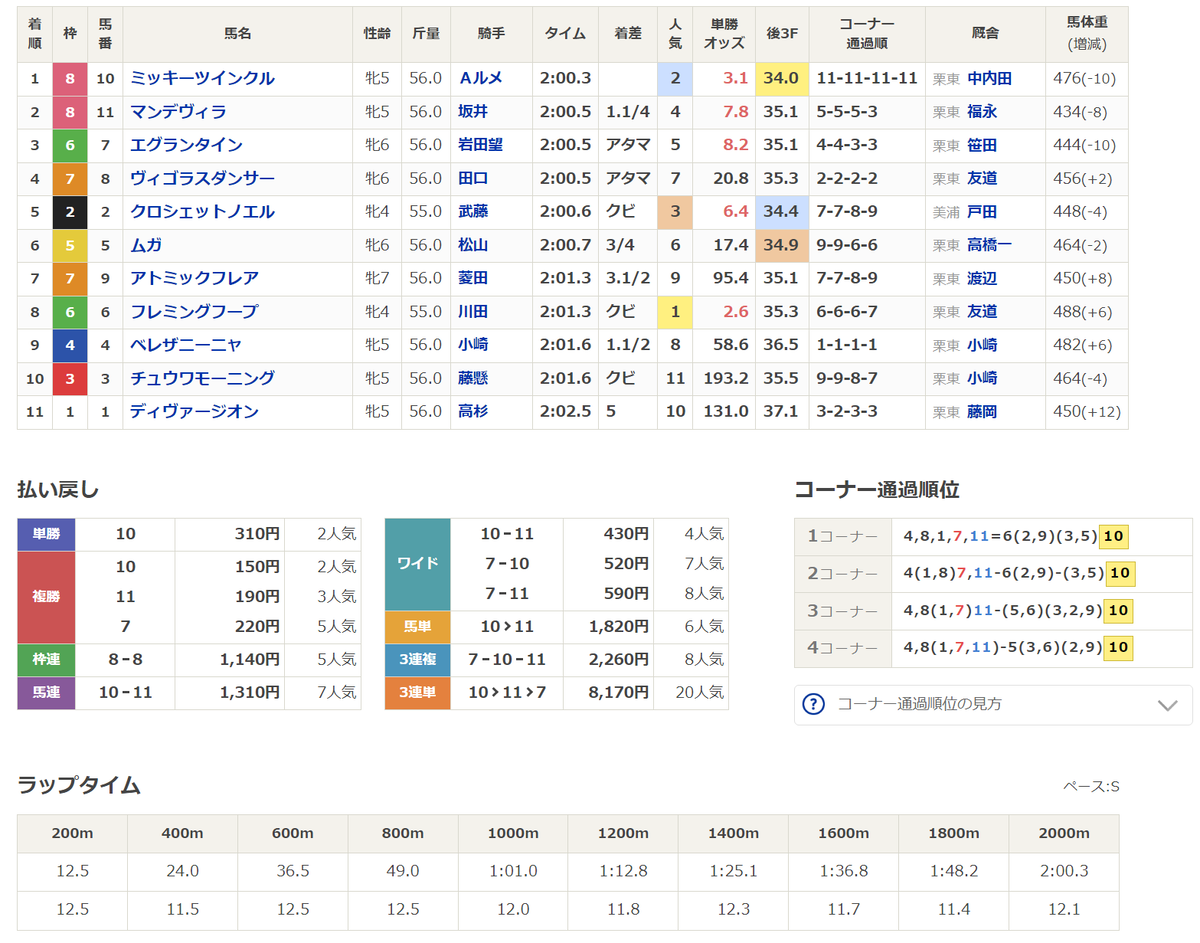1200x943 pixels.
Task: Click body weight 476(-10) cell
Action: [x=1085, y=78]
